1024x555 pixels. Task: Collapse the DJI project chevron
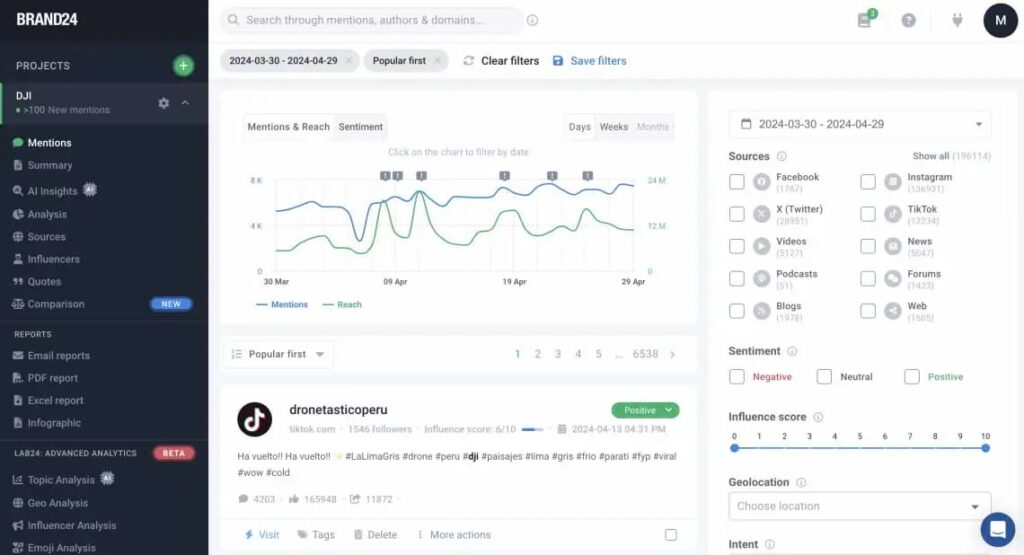point(185,103)
